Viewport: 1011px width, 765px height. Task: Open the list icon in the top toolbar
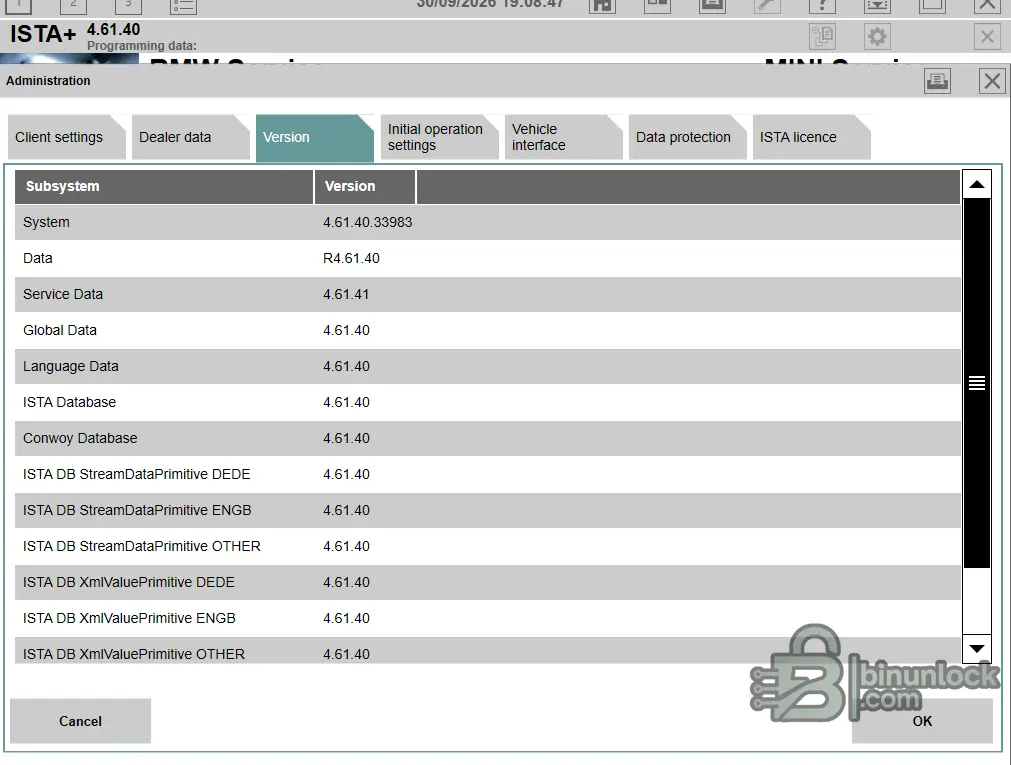(183, 6)
